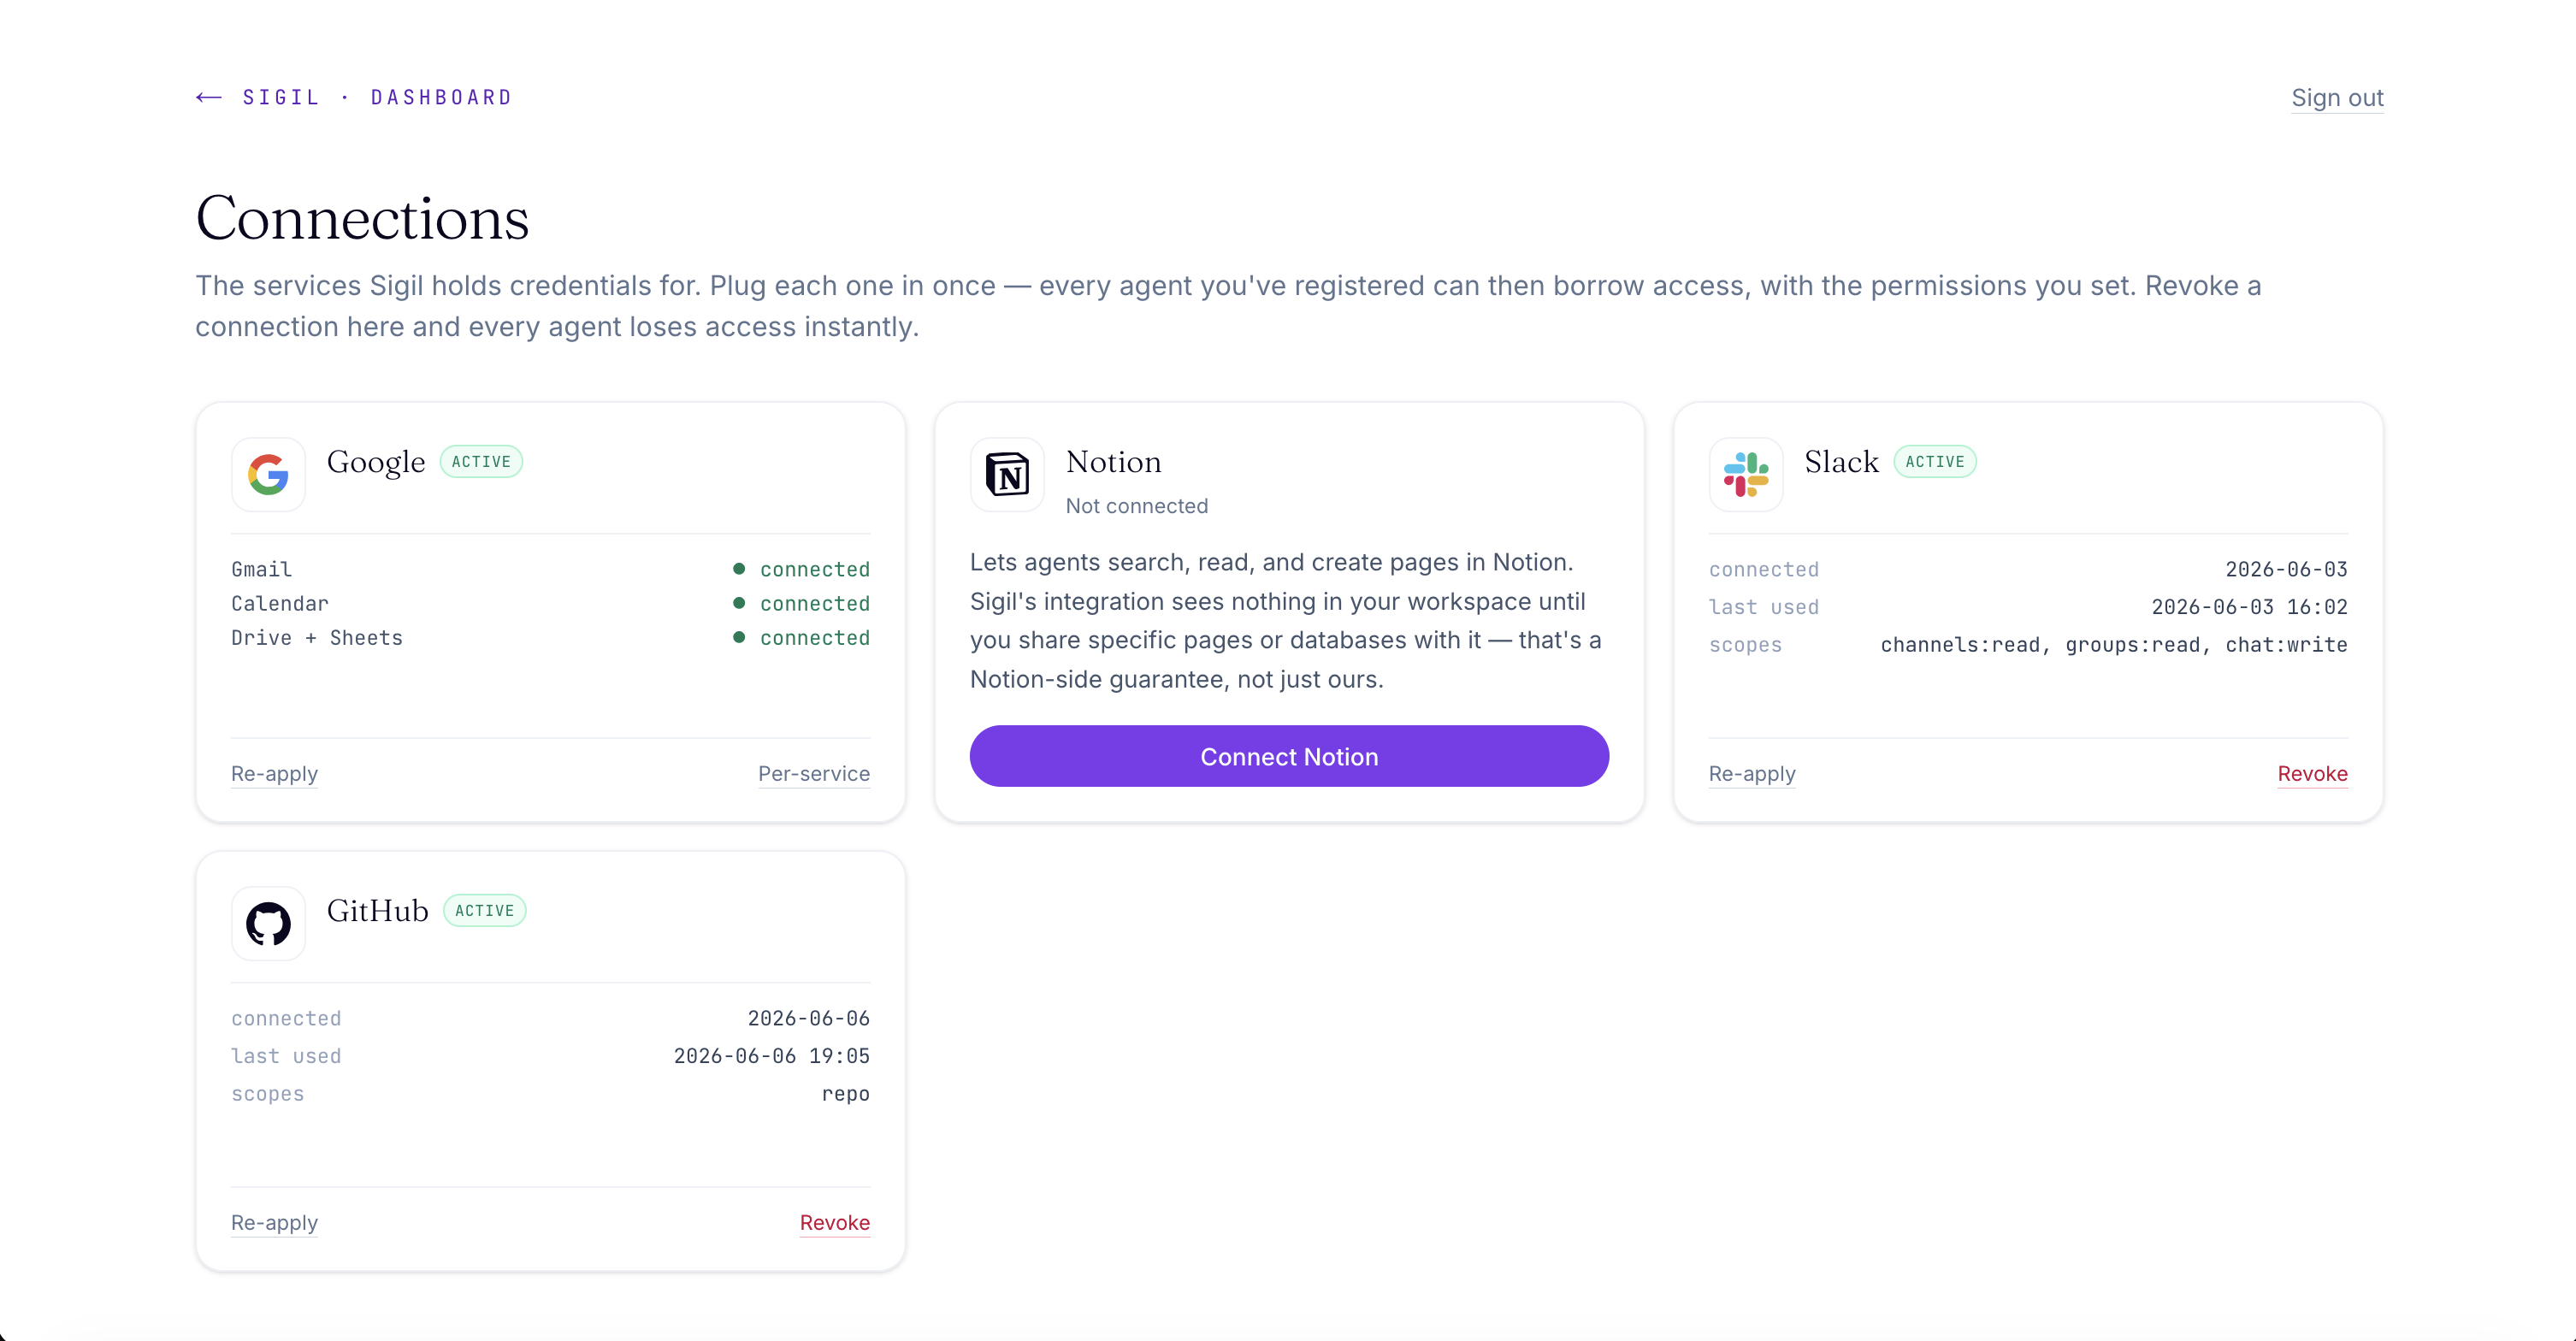The image size is (2576, 1341).
Task: Click the GitHub scopes value repo
Action: pyautogui.click(x=845, y=1094)
